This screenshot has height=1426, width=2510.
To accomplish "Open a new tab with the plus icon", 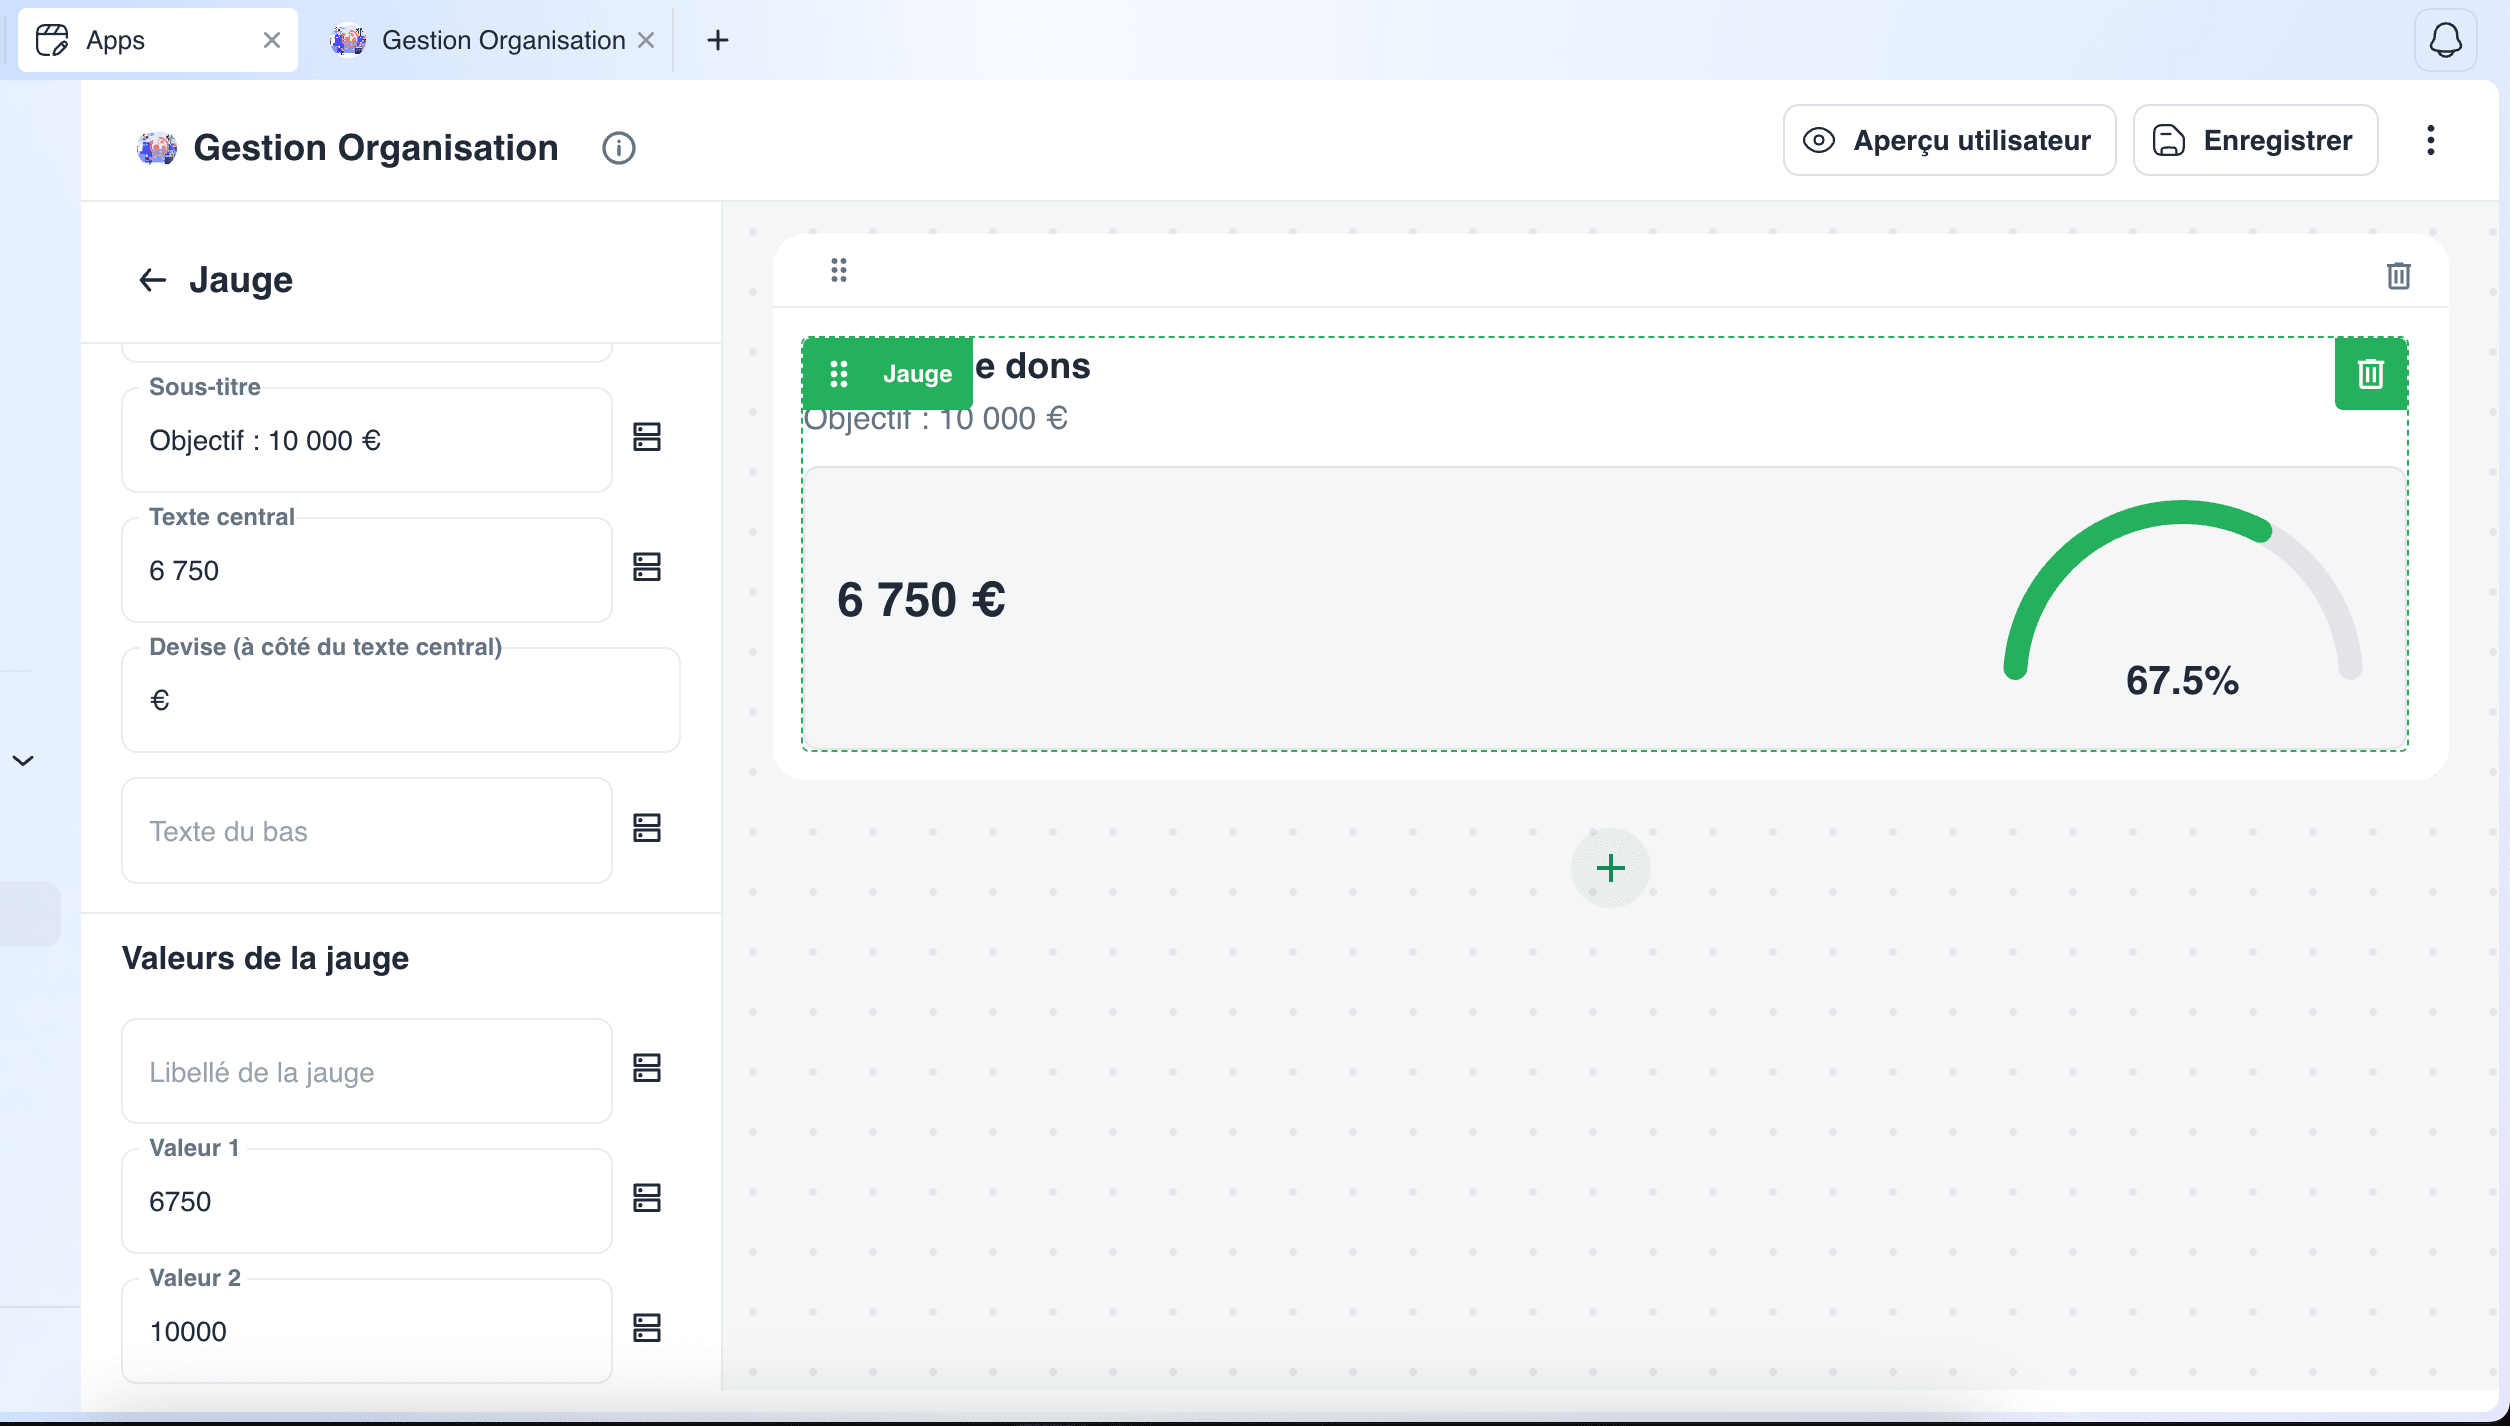I will [718, 40].
